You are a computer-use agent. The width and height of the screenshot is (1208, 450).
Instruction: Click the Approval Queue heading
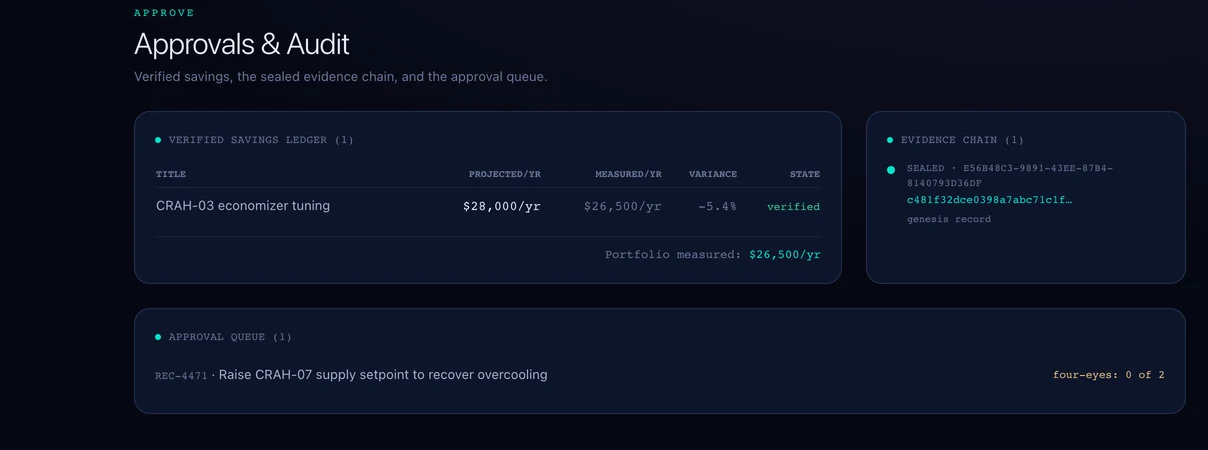pyautogui.click(x=230, y=337)
